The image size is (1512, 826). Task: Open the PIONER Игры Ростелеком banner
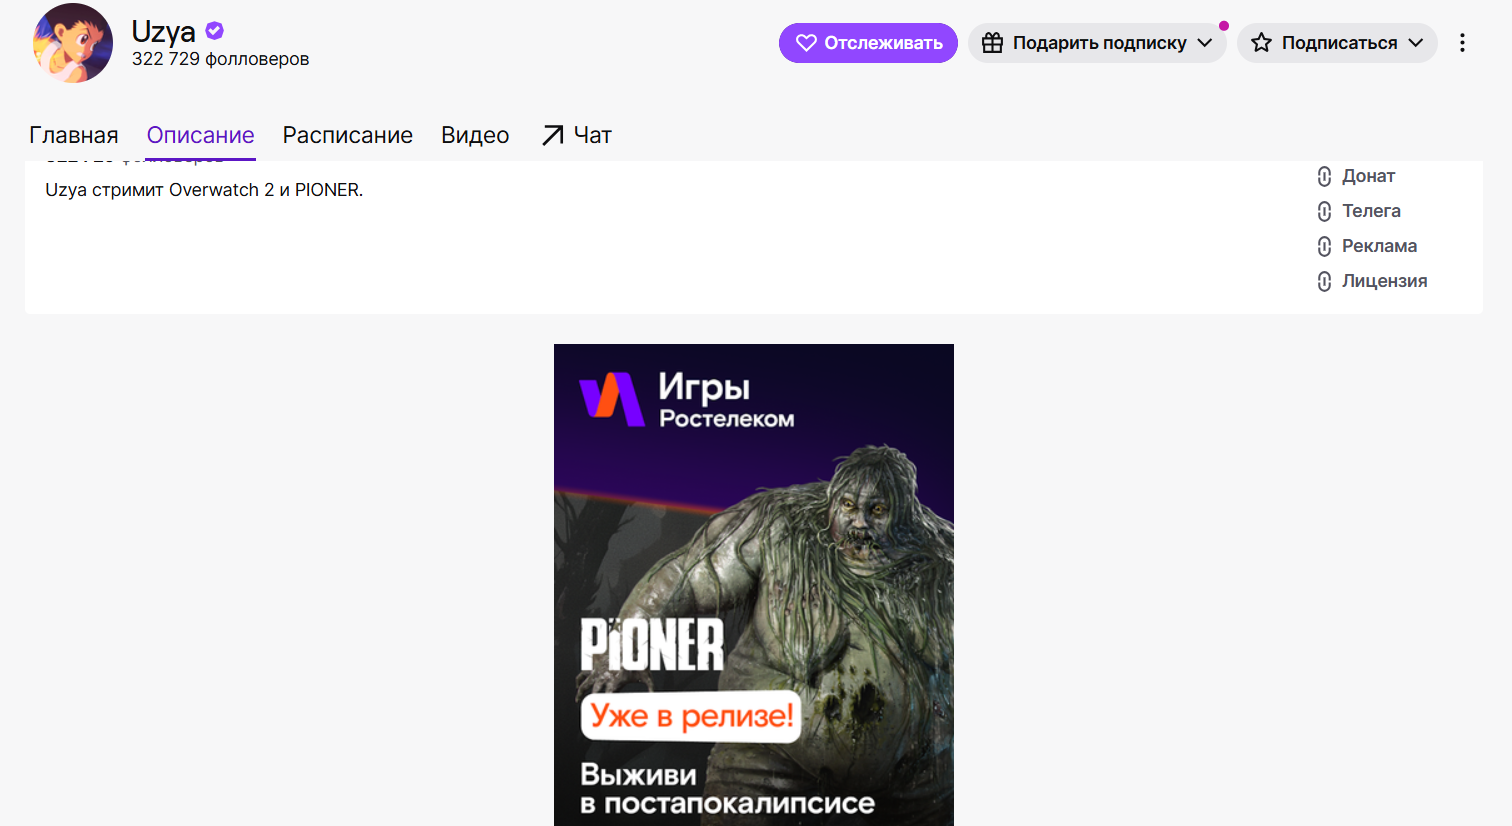pos(754,585)
